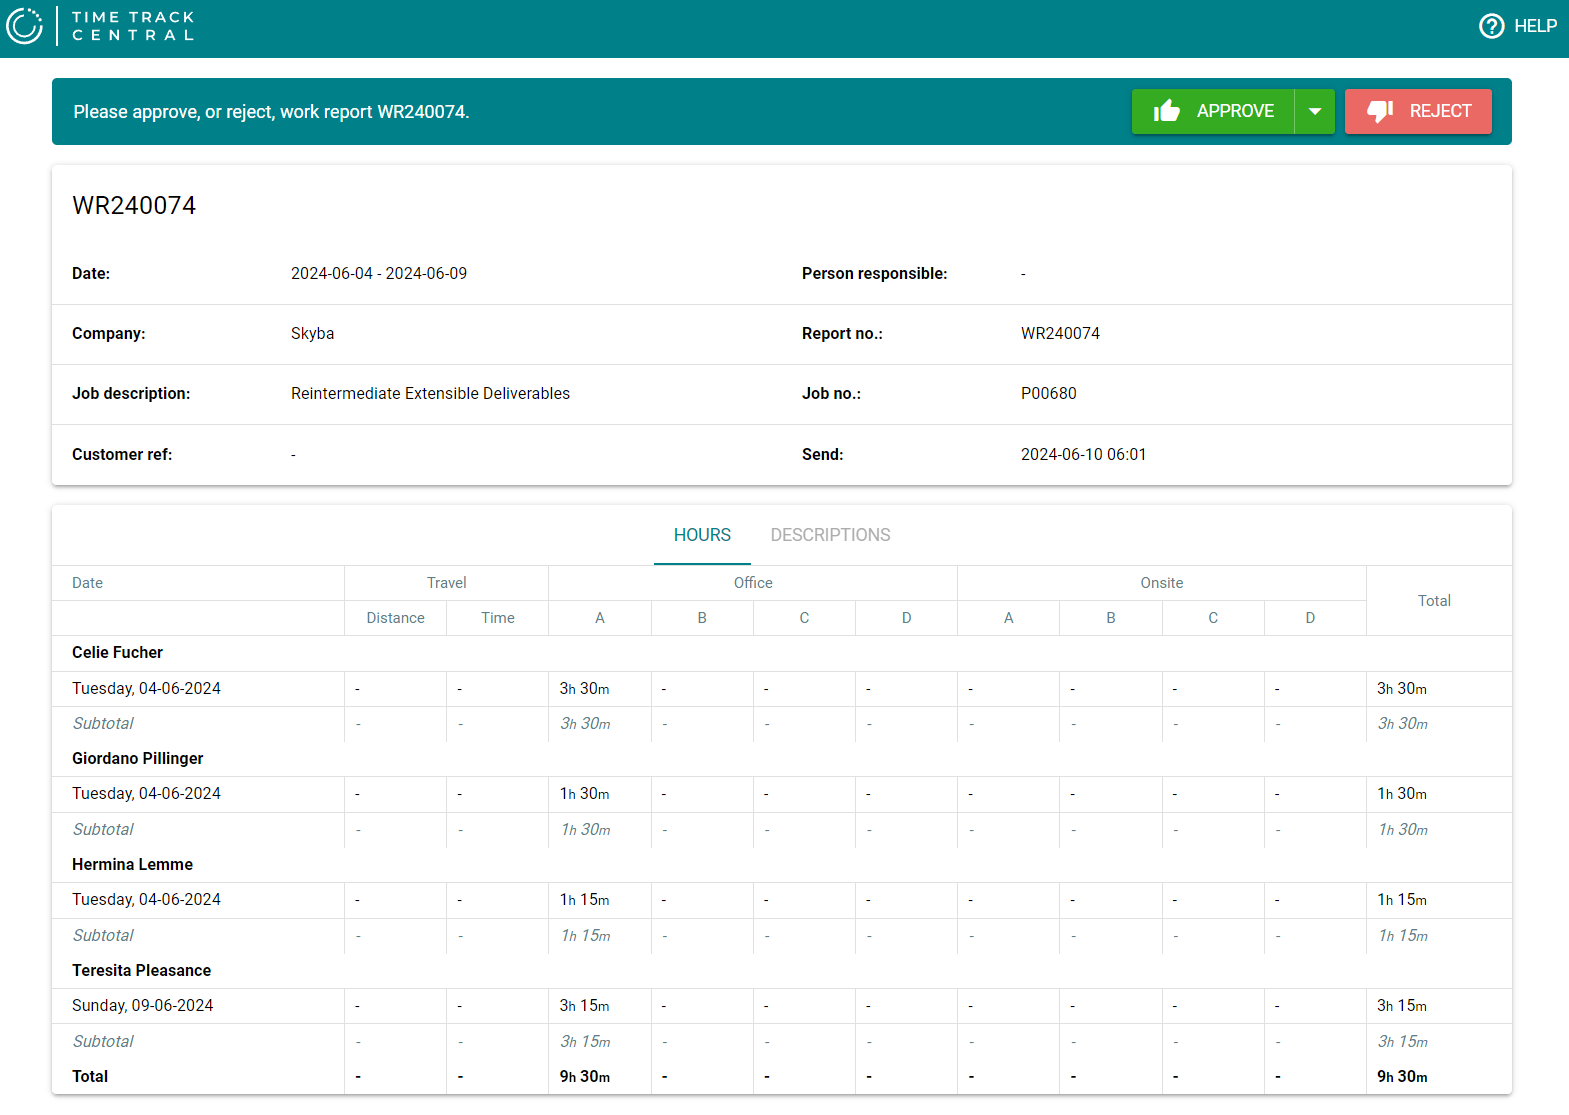Click the Hermina Lemme name row

point(782,865)
